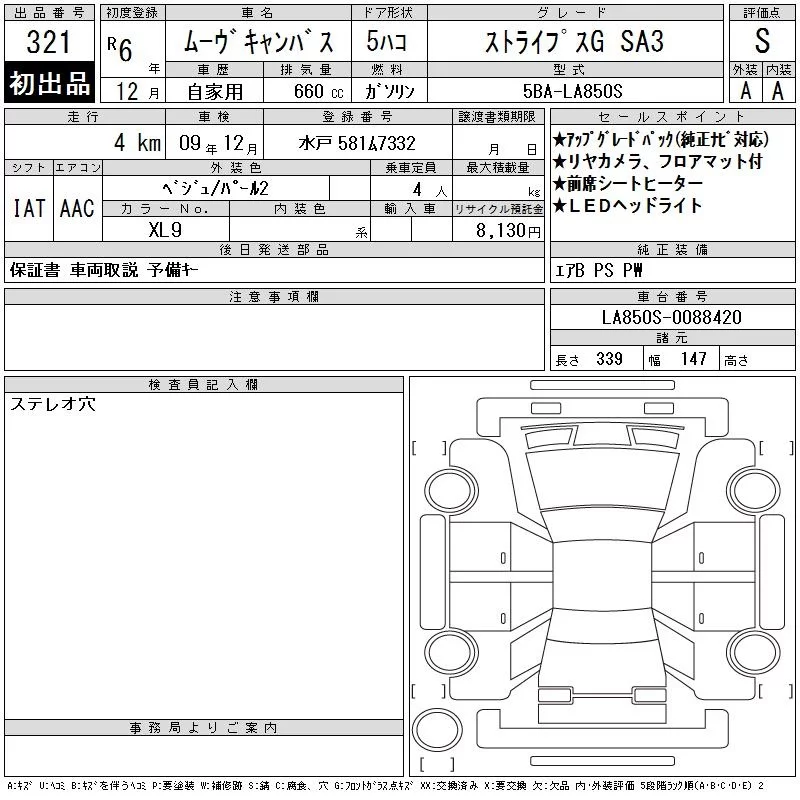Click interior rating A under 内装
800x800 pixels.
[778, 91]
